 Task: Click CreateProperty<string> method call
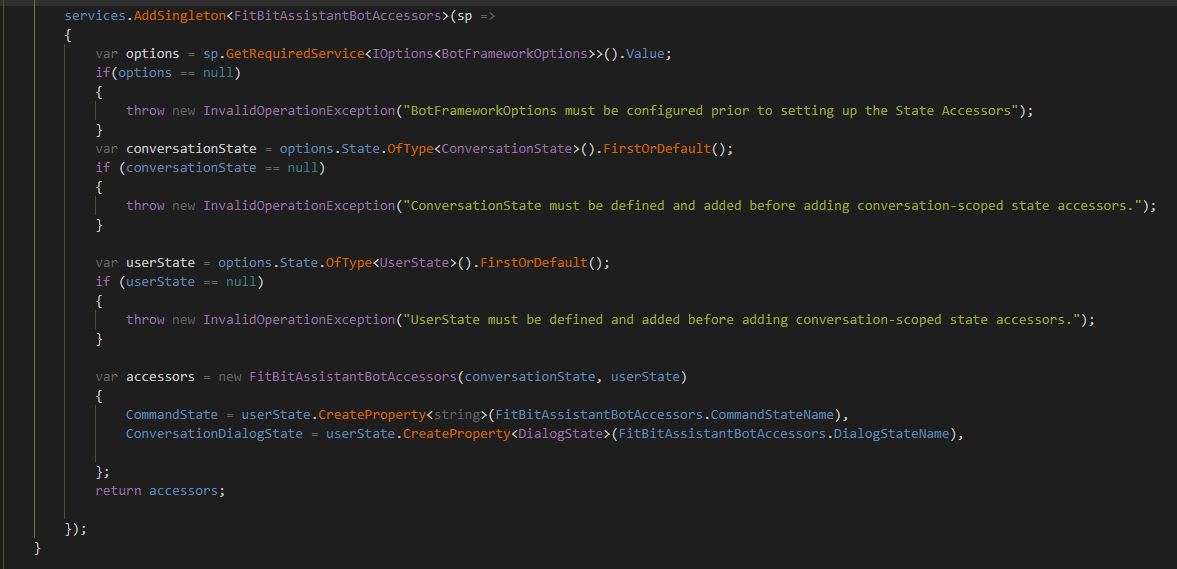(403, 414)
